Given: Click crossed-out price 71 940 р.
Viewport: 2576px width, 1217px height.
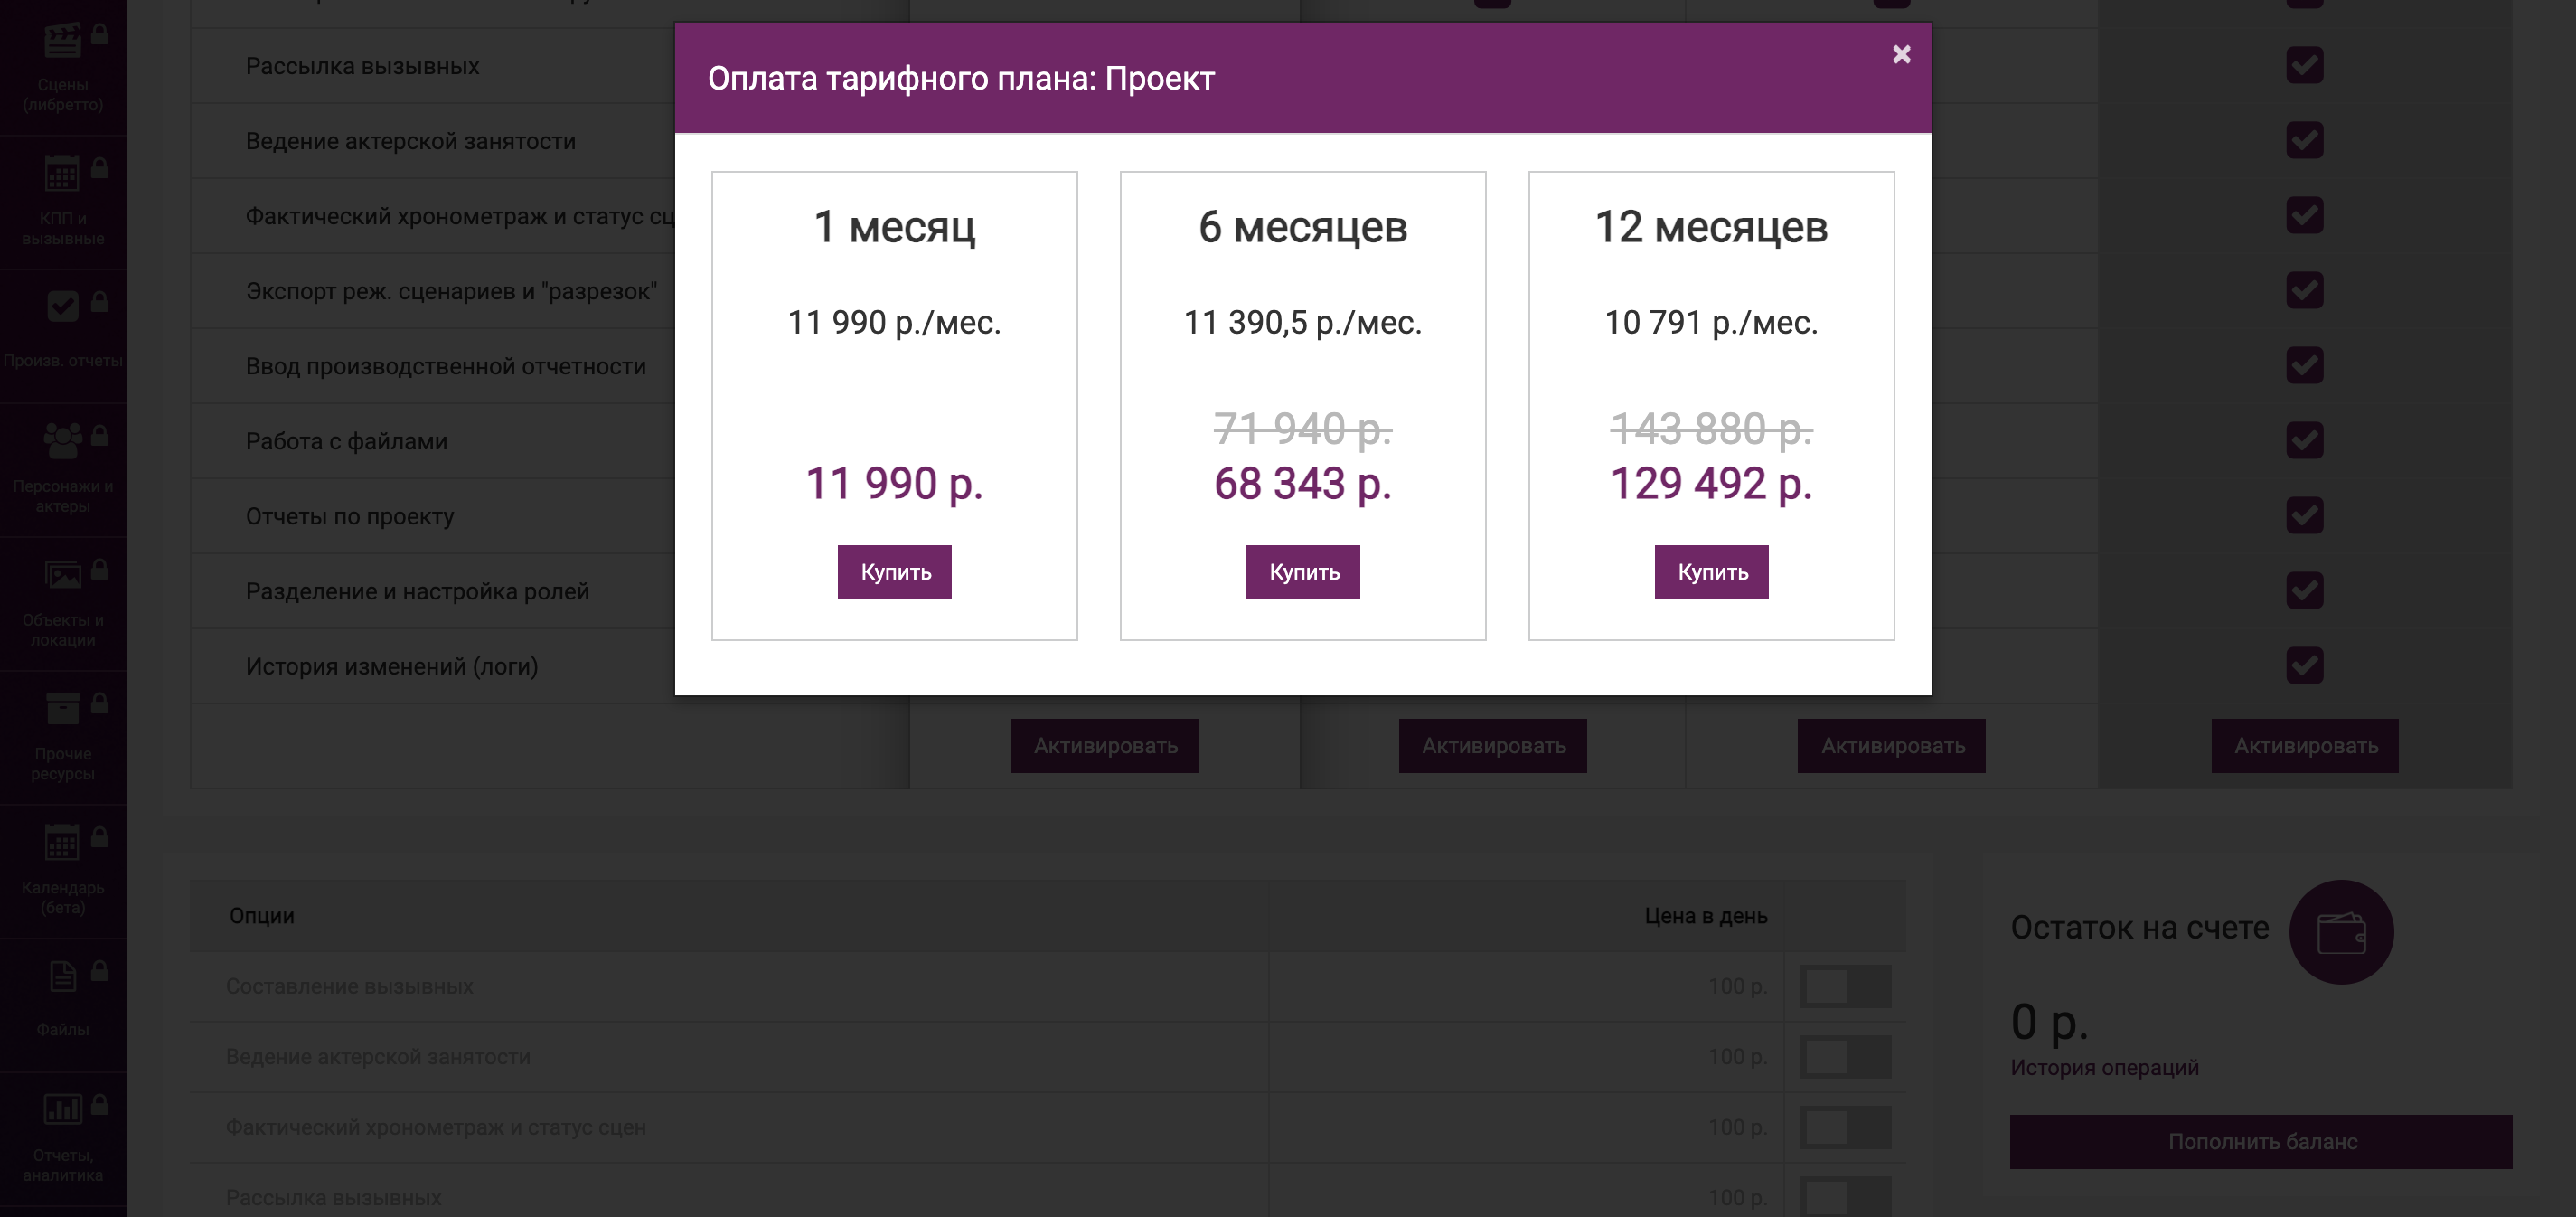Looking at the screenshot, I should tap(1302, 430).
